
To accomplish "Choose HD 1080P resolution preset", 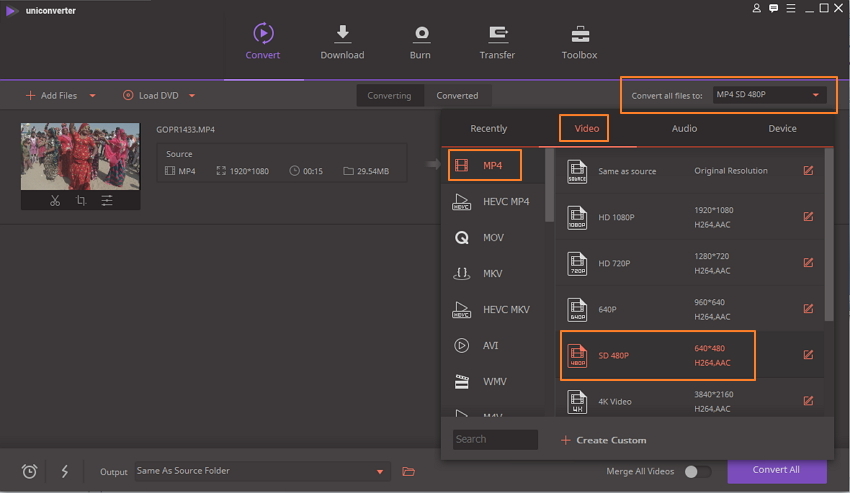I will pyautogui.click(x=688, y=217).
